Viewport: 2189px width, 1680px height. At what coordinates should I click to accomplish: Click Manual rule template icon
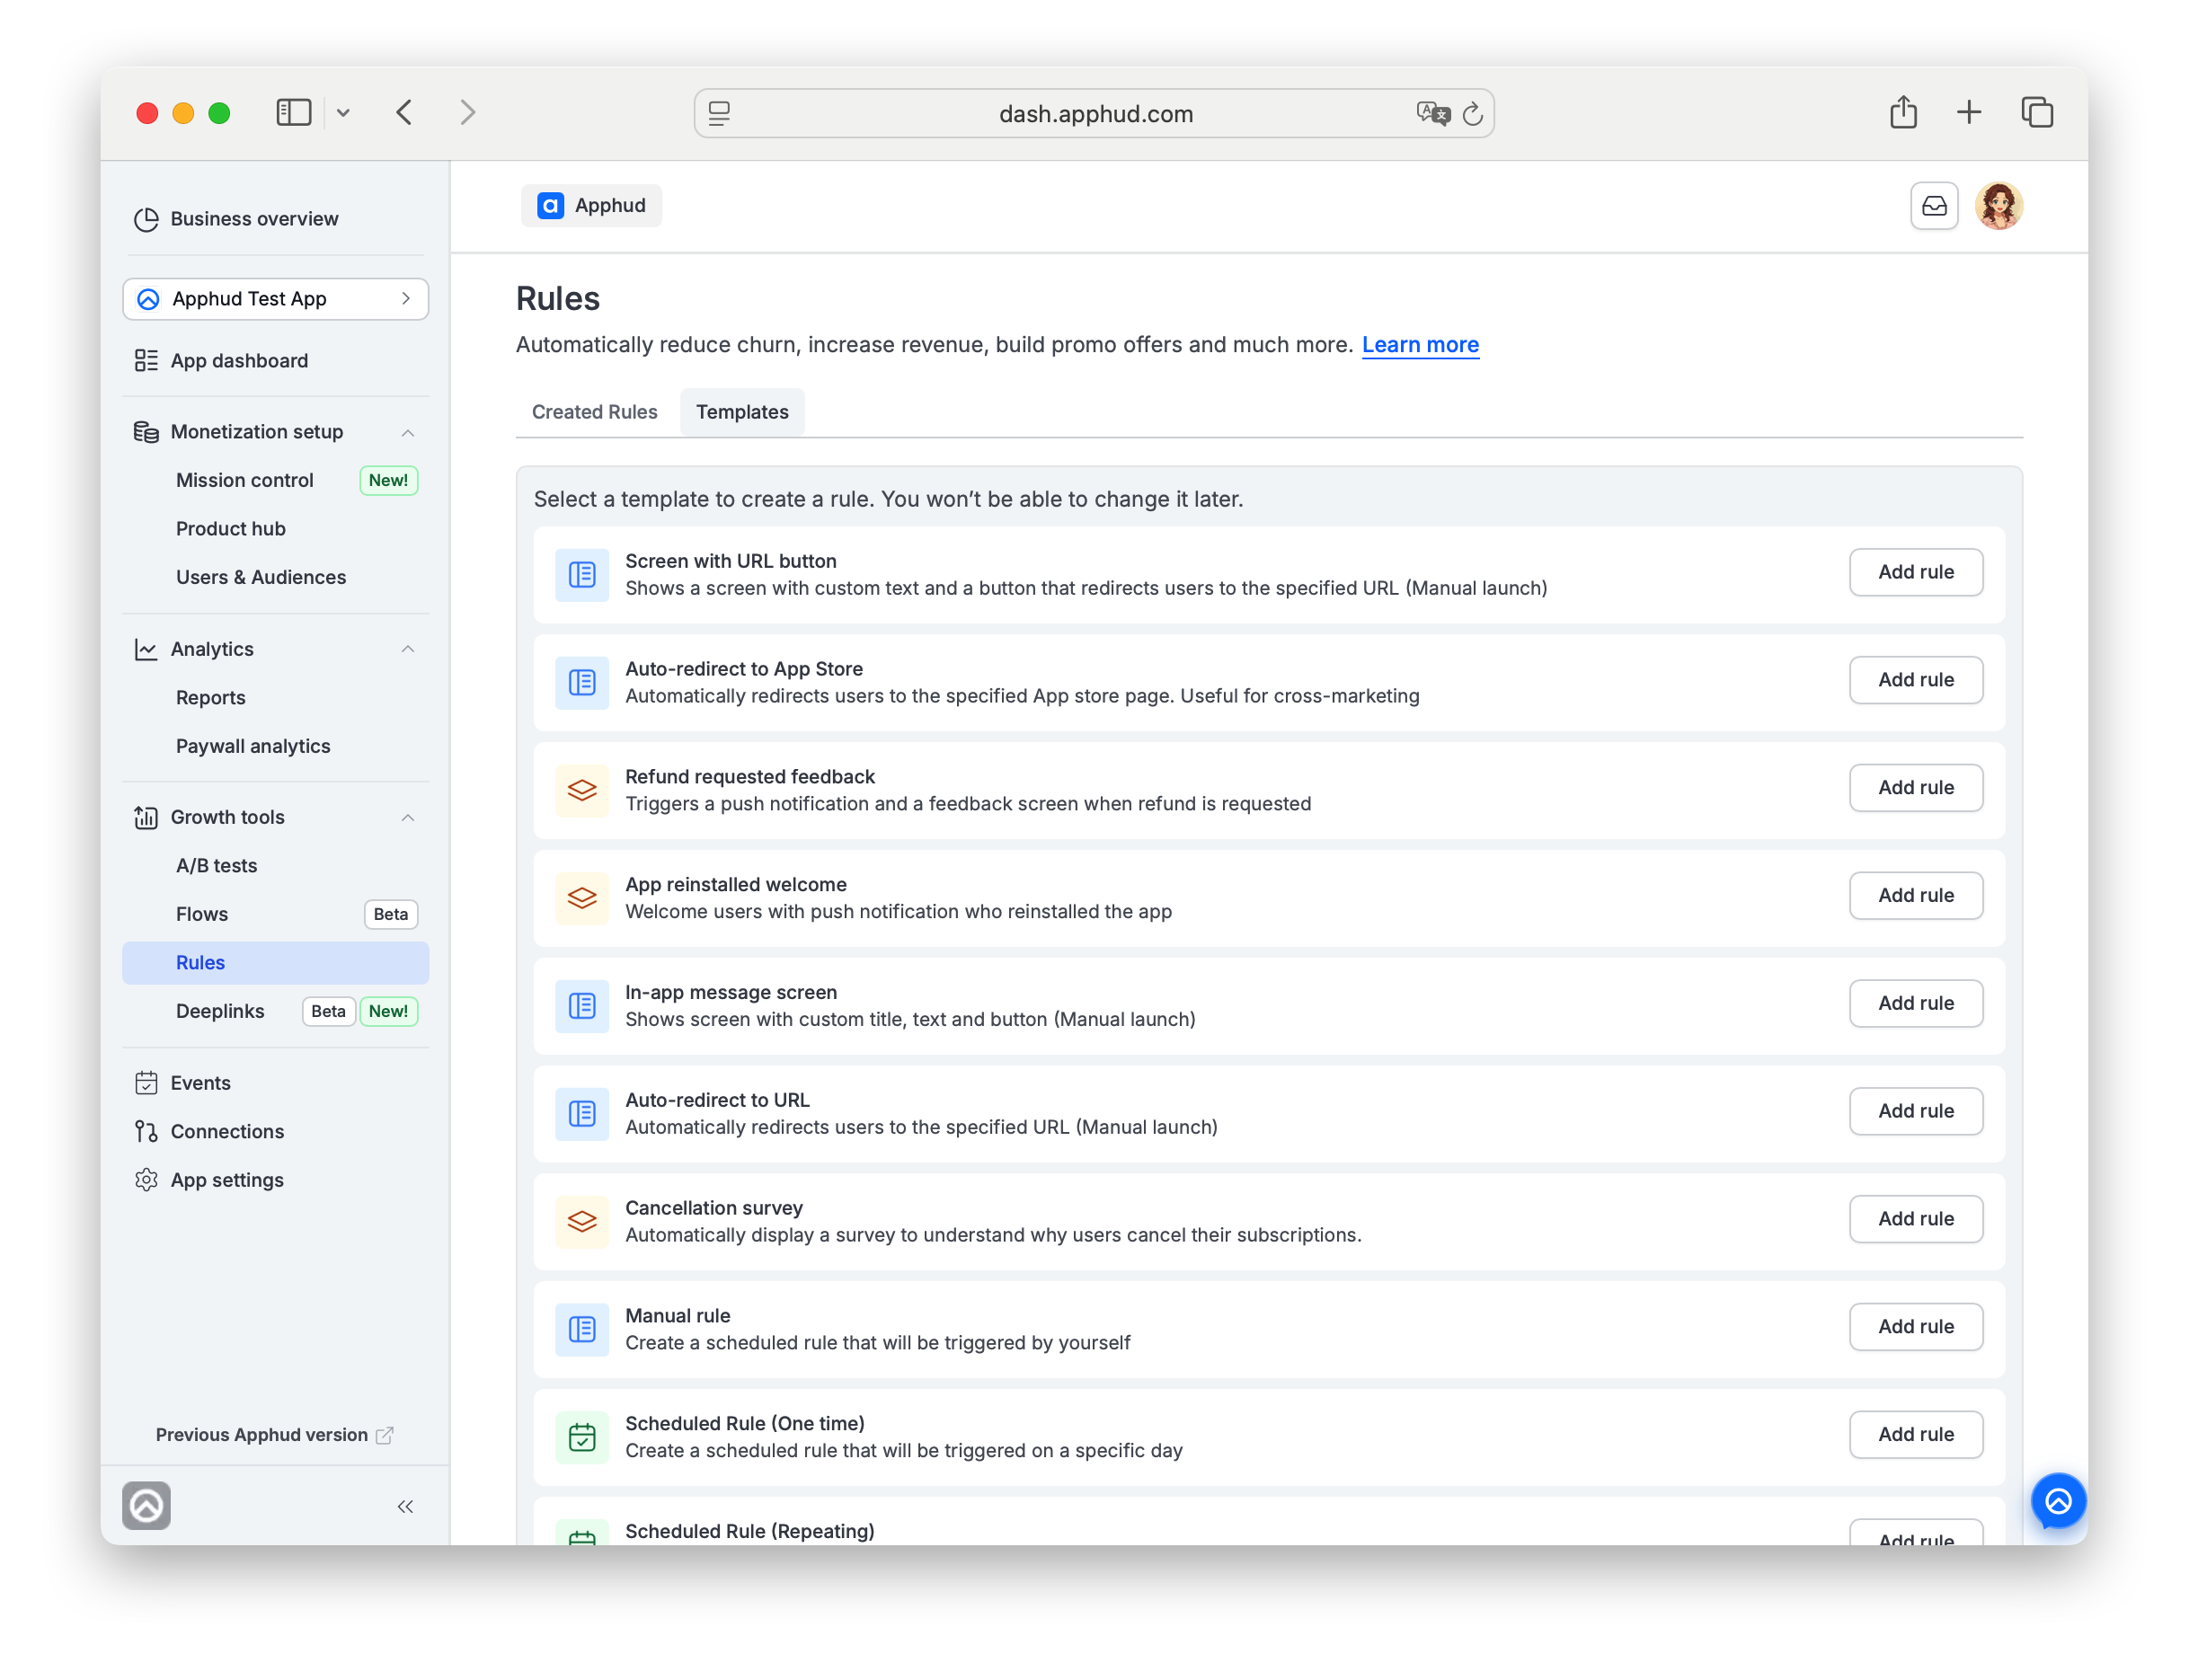582,1330
